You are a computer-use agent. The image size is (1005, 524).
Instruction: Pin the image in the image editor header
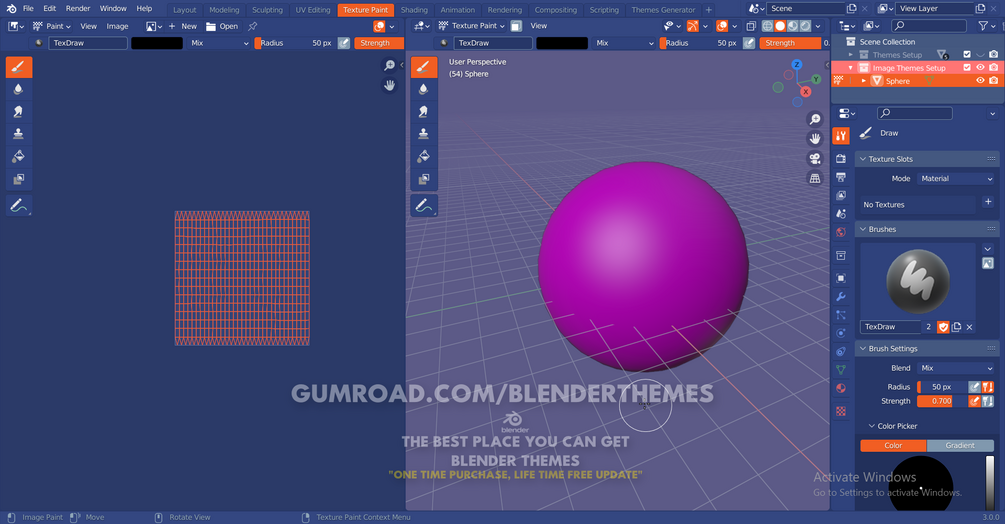(253, 26)
